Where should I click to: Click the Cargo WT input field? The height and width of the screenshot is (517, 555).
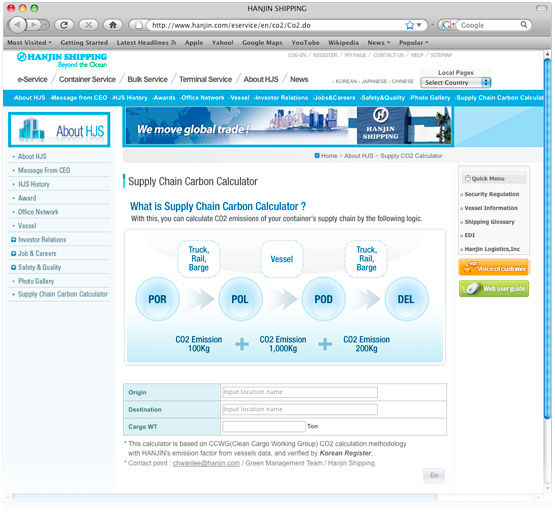[264, 426]
